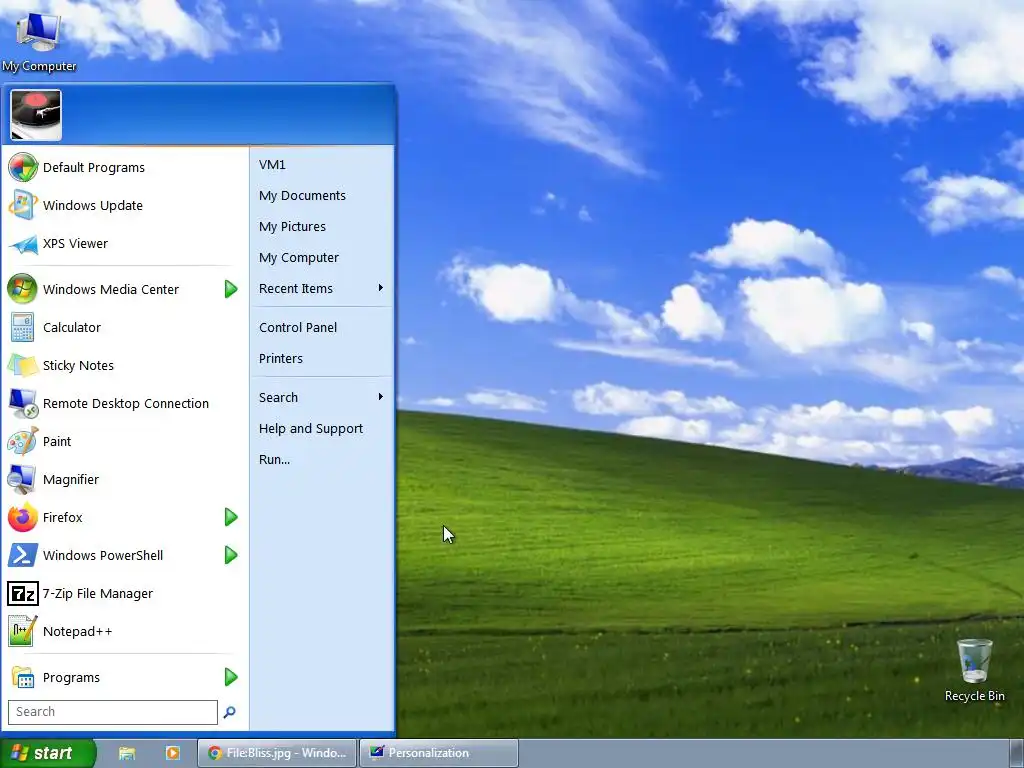Expand Firefox jump list arrow
This screenshot has height=768, width=1024.
pyautogui.click(x=231, y=517)
